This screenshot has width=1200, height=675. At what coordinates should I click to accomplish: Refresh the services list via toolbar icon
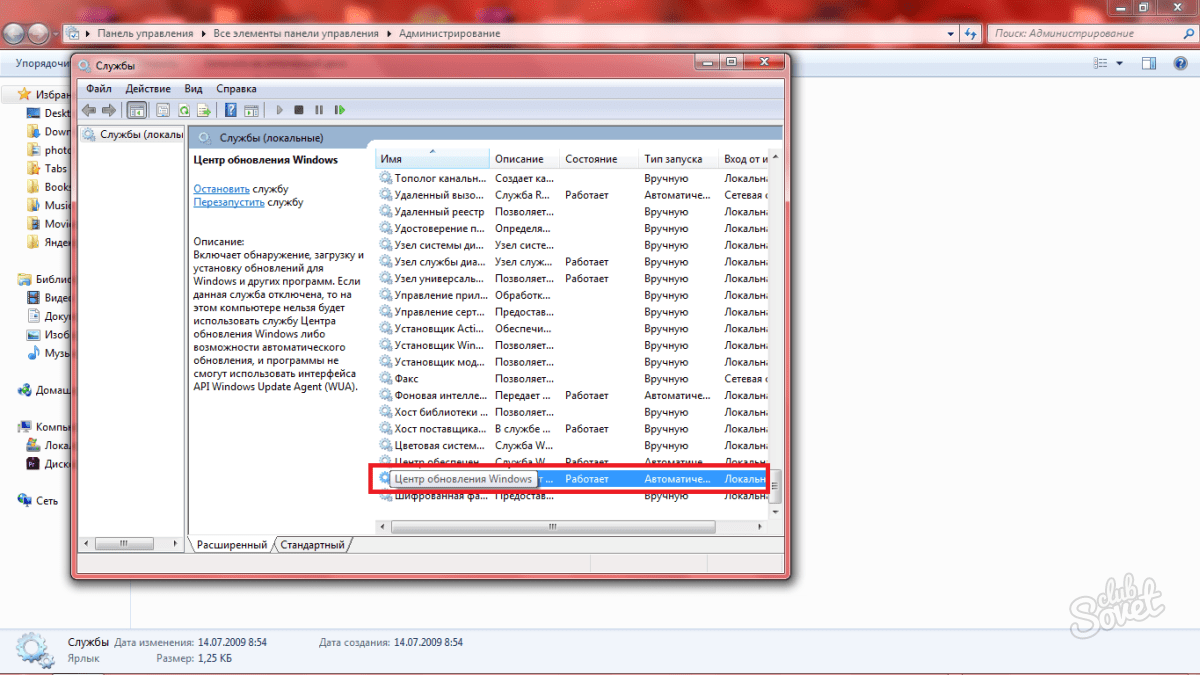(184, 110)
